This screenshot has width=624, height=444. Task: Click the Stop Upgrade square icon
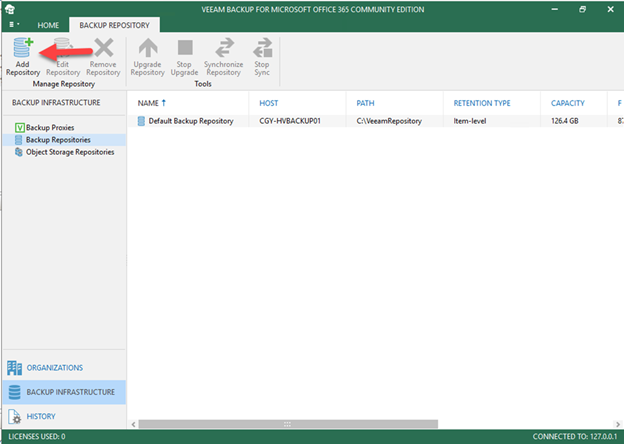(185, 48)
